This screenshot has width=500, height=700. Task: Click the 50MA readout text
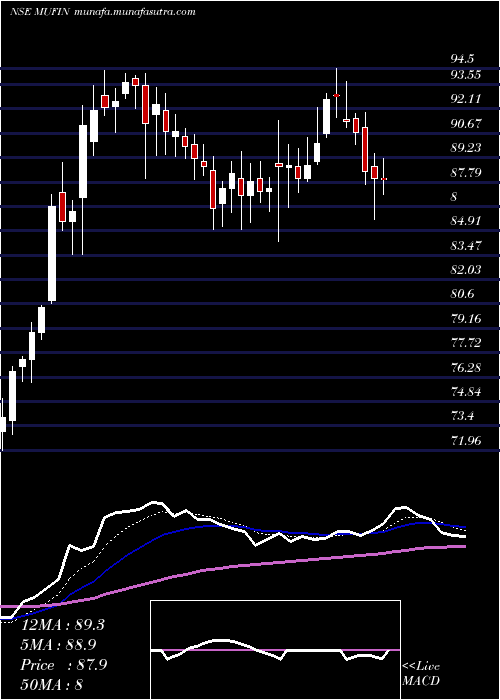52,685
